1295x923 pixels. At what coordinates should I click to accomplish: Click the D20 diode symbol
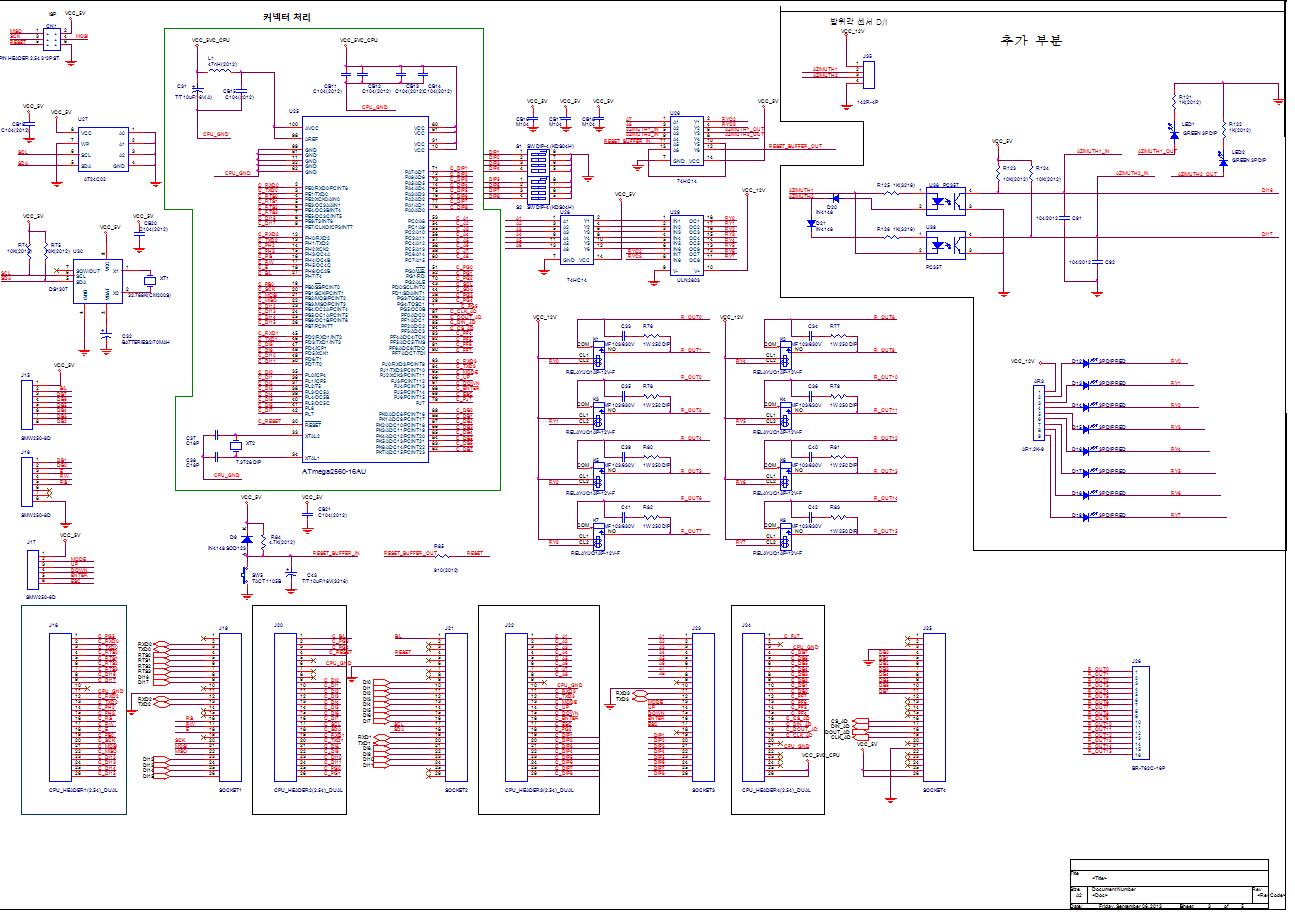[x=837, y=198]
